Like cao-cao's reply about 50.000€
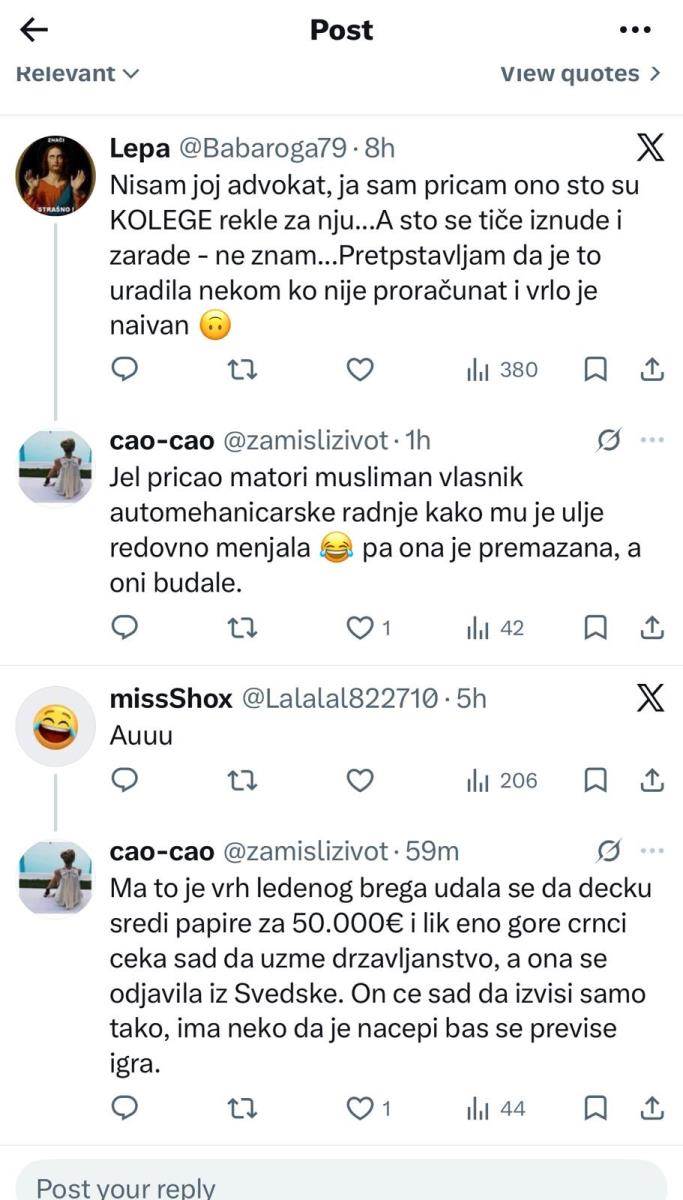The image size is (683, 1200). tap(359, 1108)
